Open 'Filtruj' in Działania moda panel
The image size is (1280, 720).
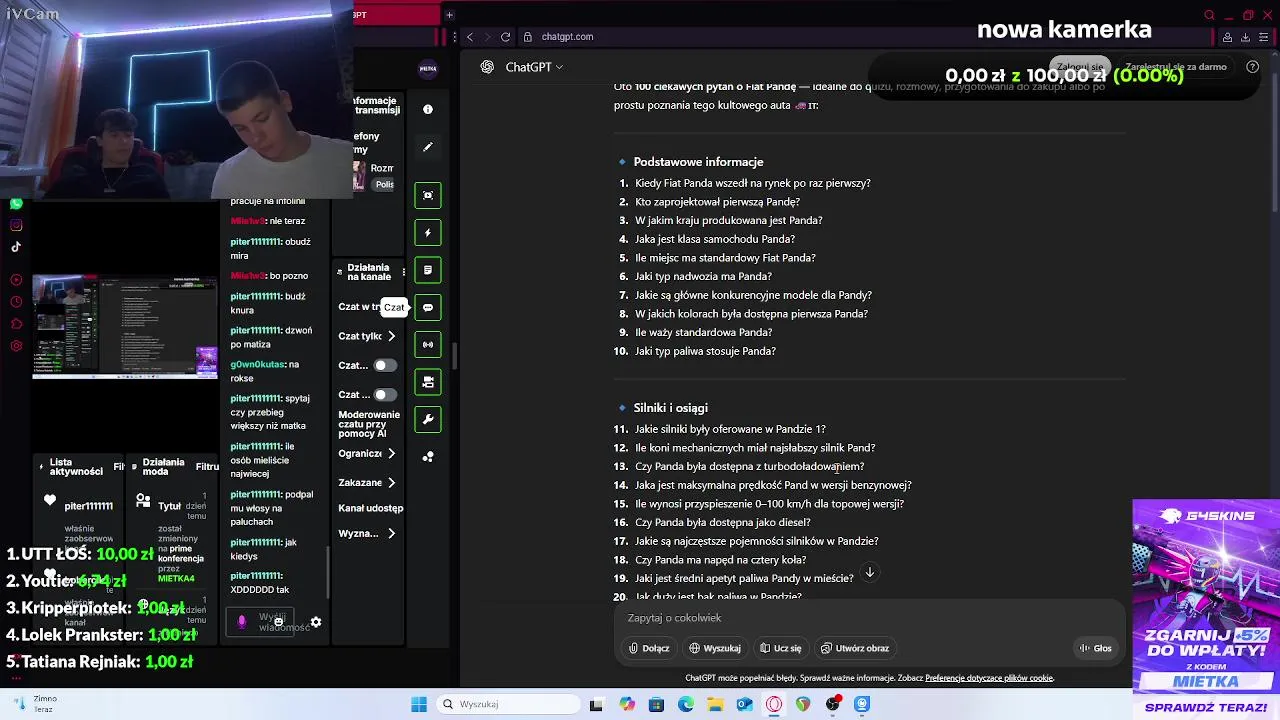tap(207, 466)
